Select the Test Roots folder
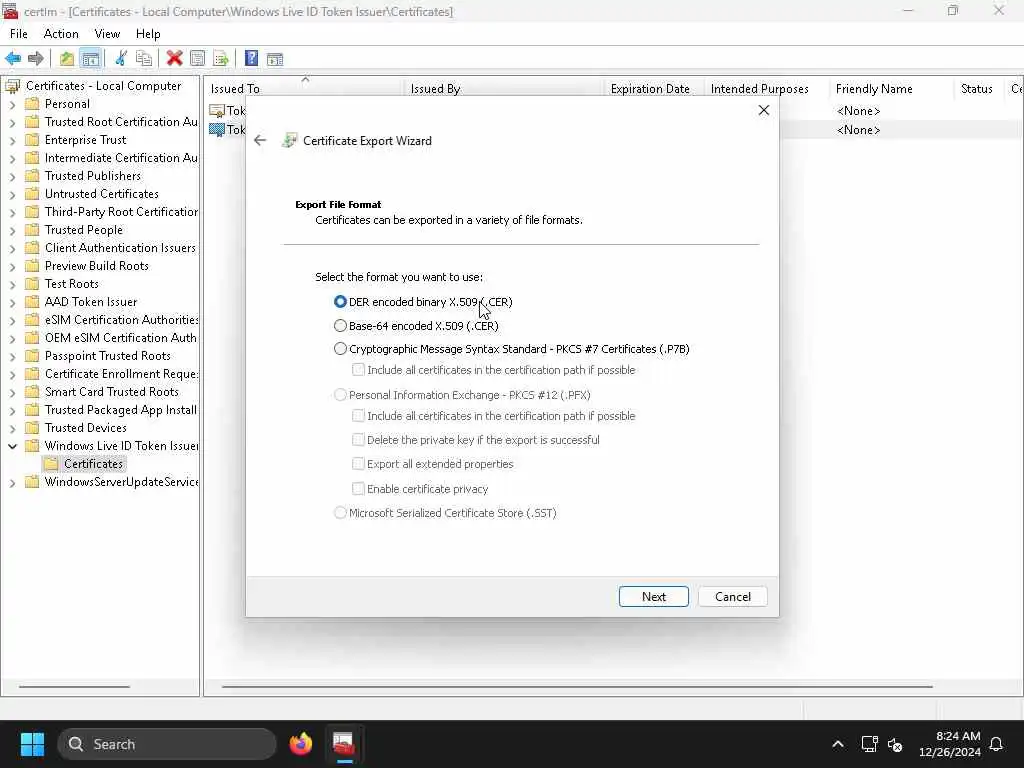The image size is (1024, 768). tap(71, 284)
